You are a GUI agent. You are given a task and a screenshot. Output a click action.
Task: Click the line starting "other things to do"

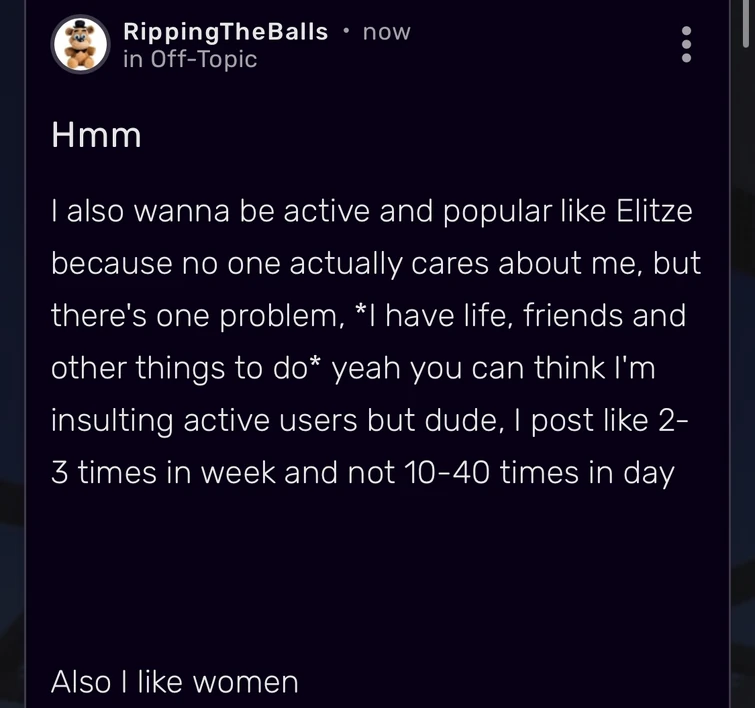[186, 367]
